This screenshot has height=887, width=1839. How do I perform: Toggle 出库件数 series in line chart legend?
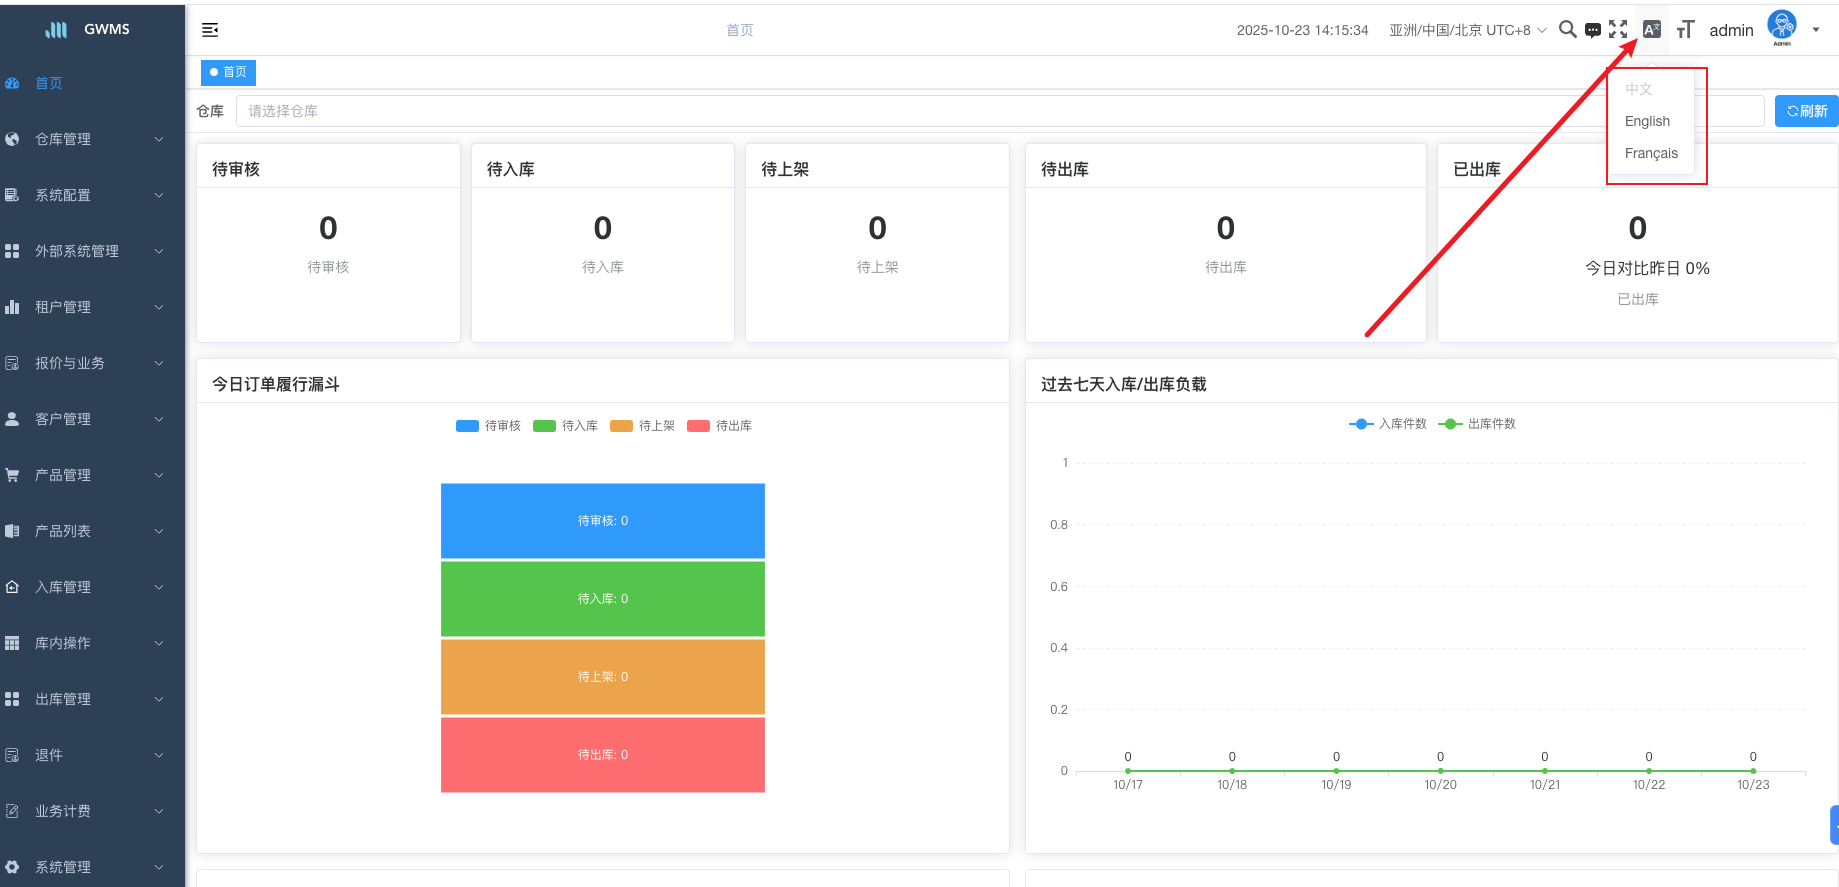[1477, 424]
